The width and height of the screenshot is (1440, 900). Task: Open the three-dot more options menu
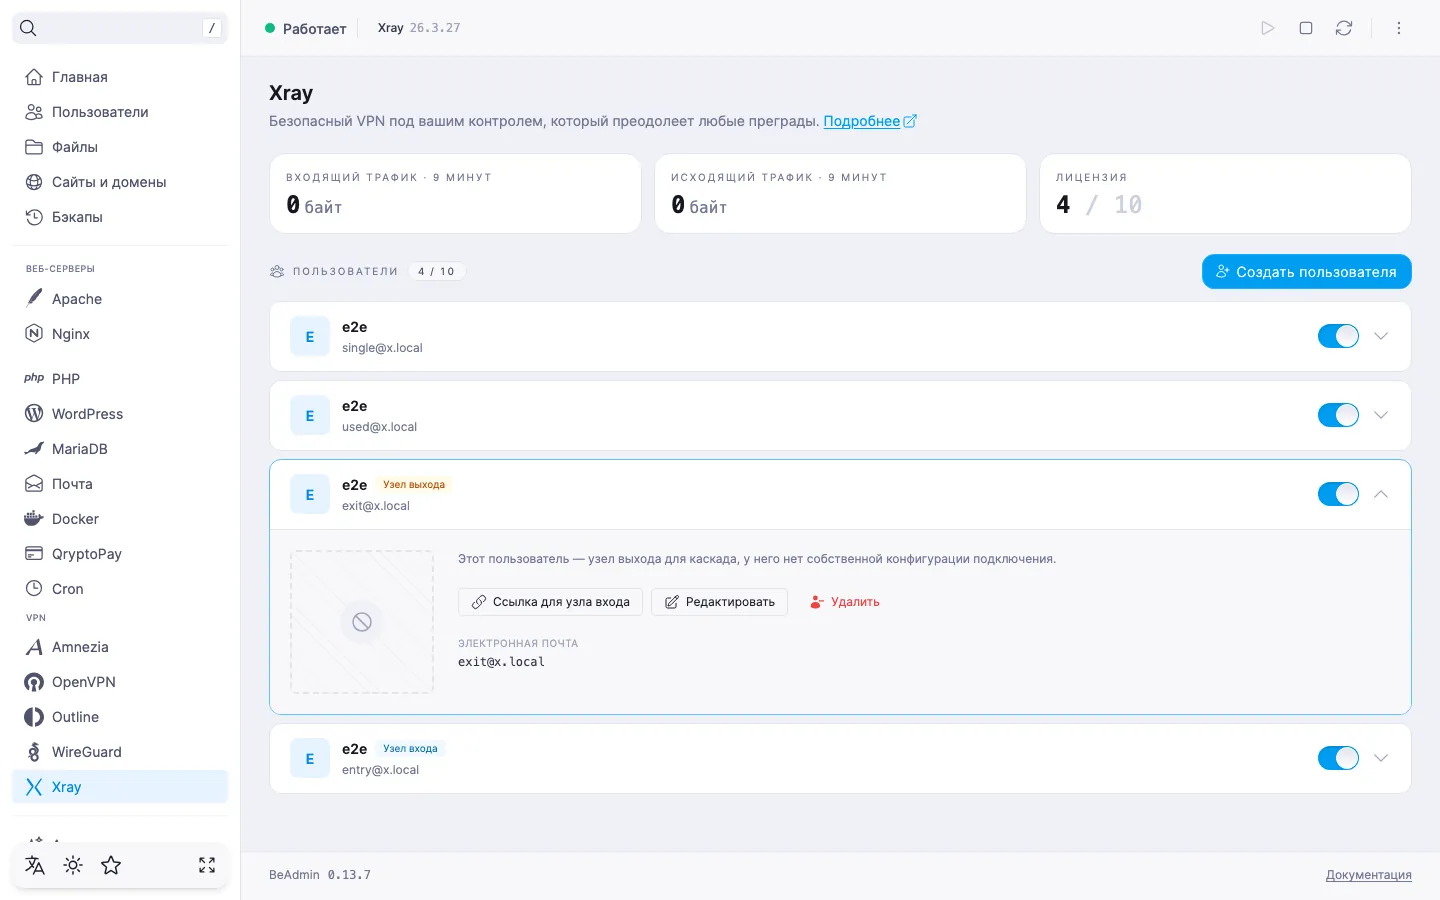tap(1399, 28)
